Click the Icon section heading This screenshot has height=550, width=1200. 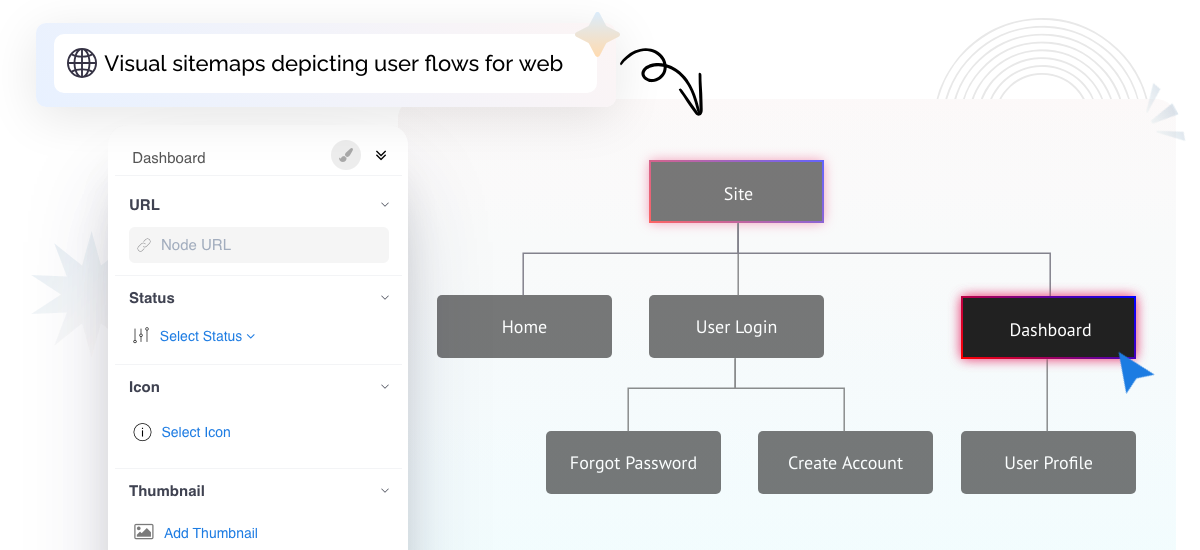[x=144, y=387]
